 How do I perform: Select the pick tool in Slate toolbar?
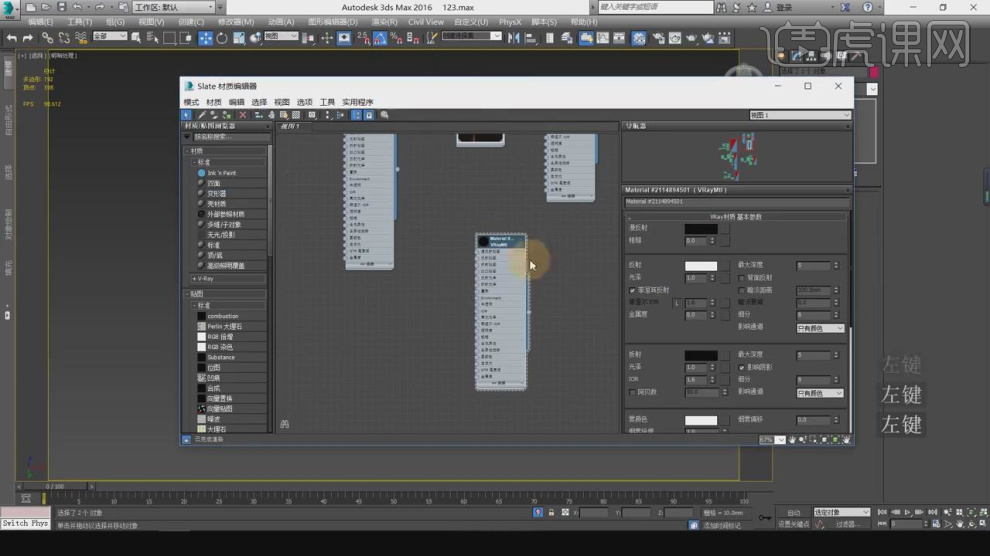pos(186,115)
